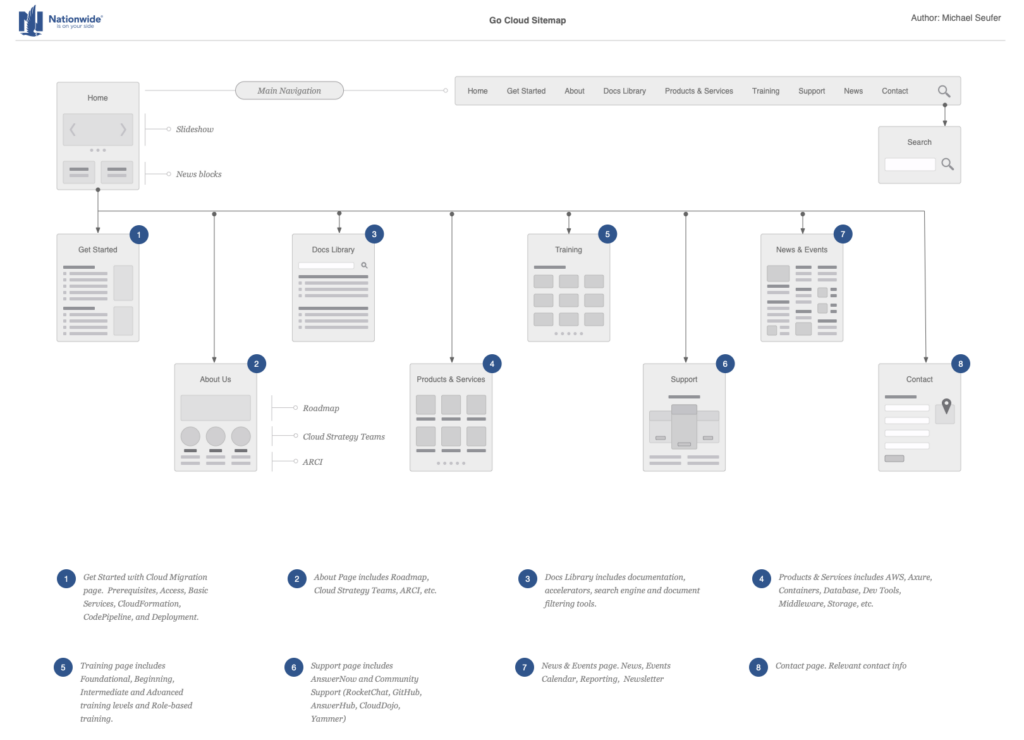
Task: Select Products & Services in navigation bar
Action: (x=699, y=91)
